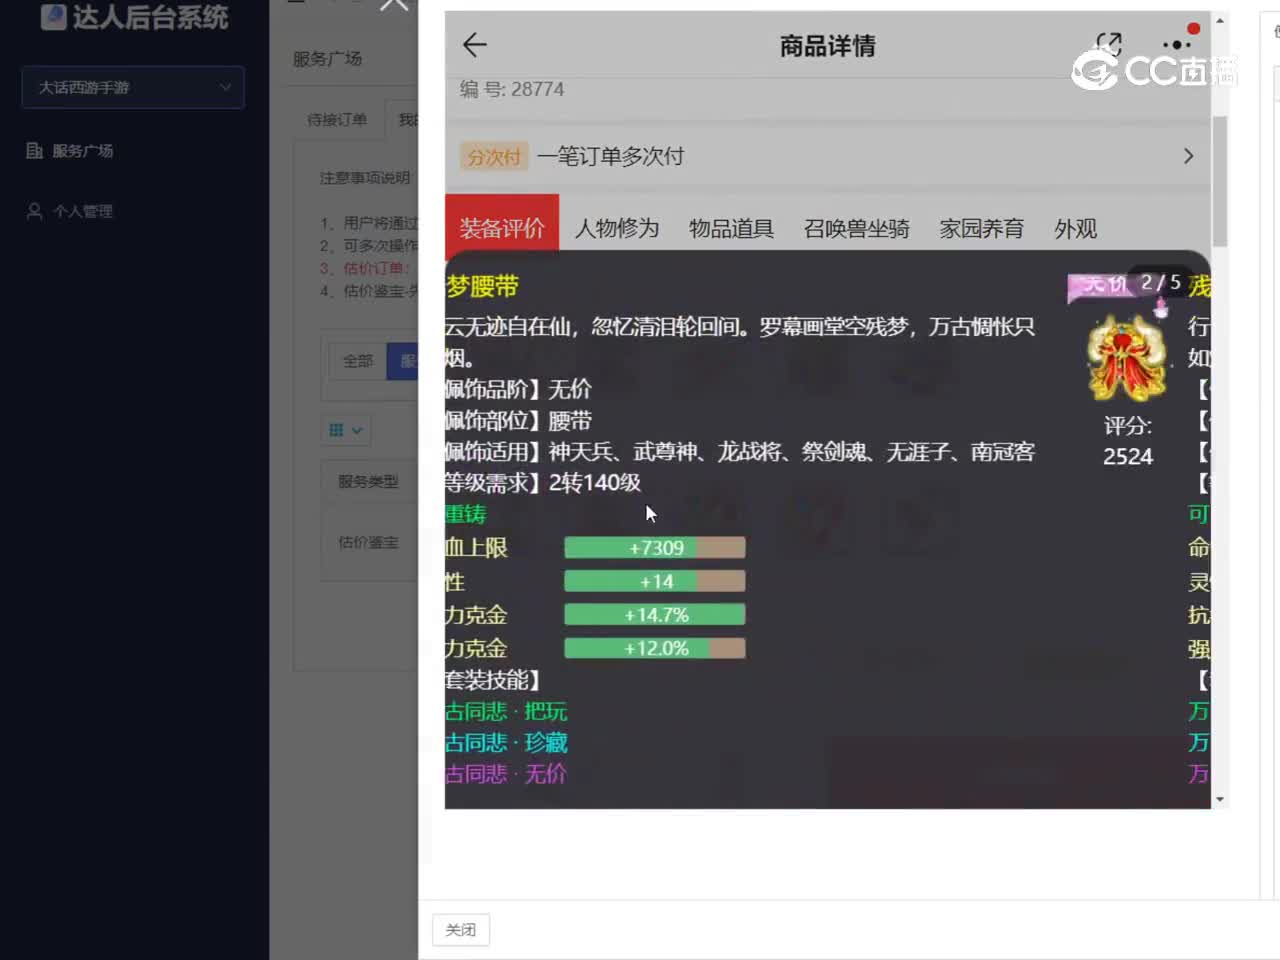Open the 大话西游手游 game dropdown
The height and width of the screenshot is (960, 1280).
tap(133, 88)
